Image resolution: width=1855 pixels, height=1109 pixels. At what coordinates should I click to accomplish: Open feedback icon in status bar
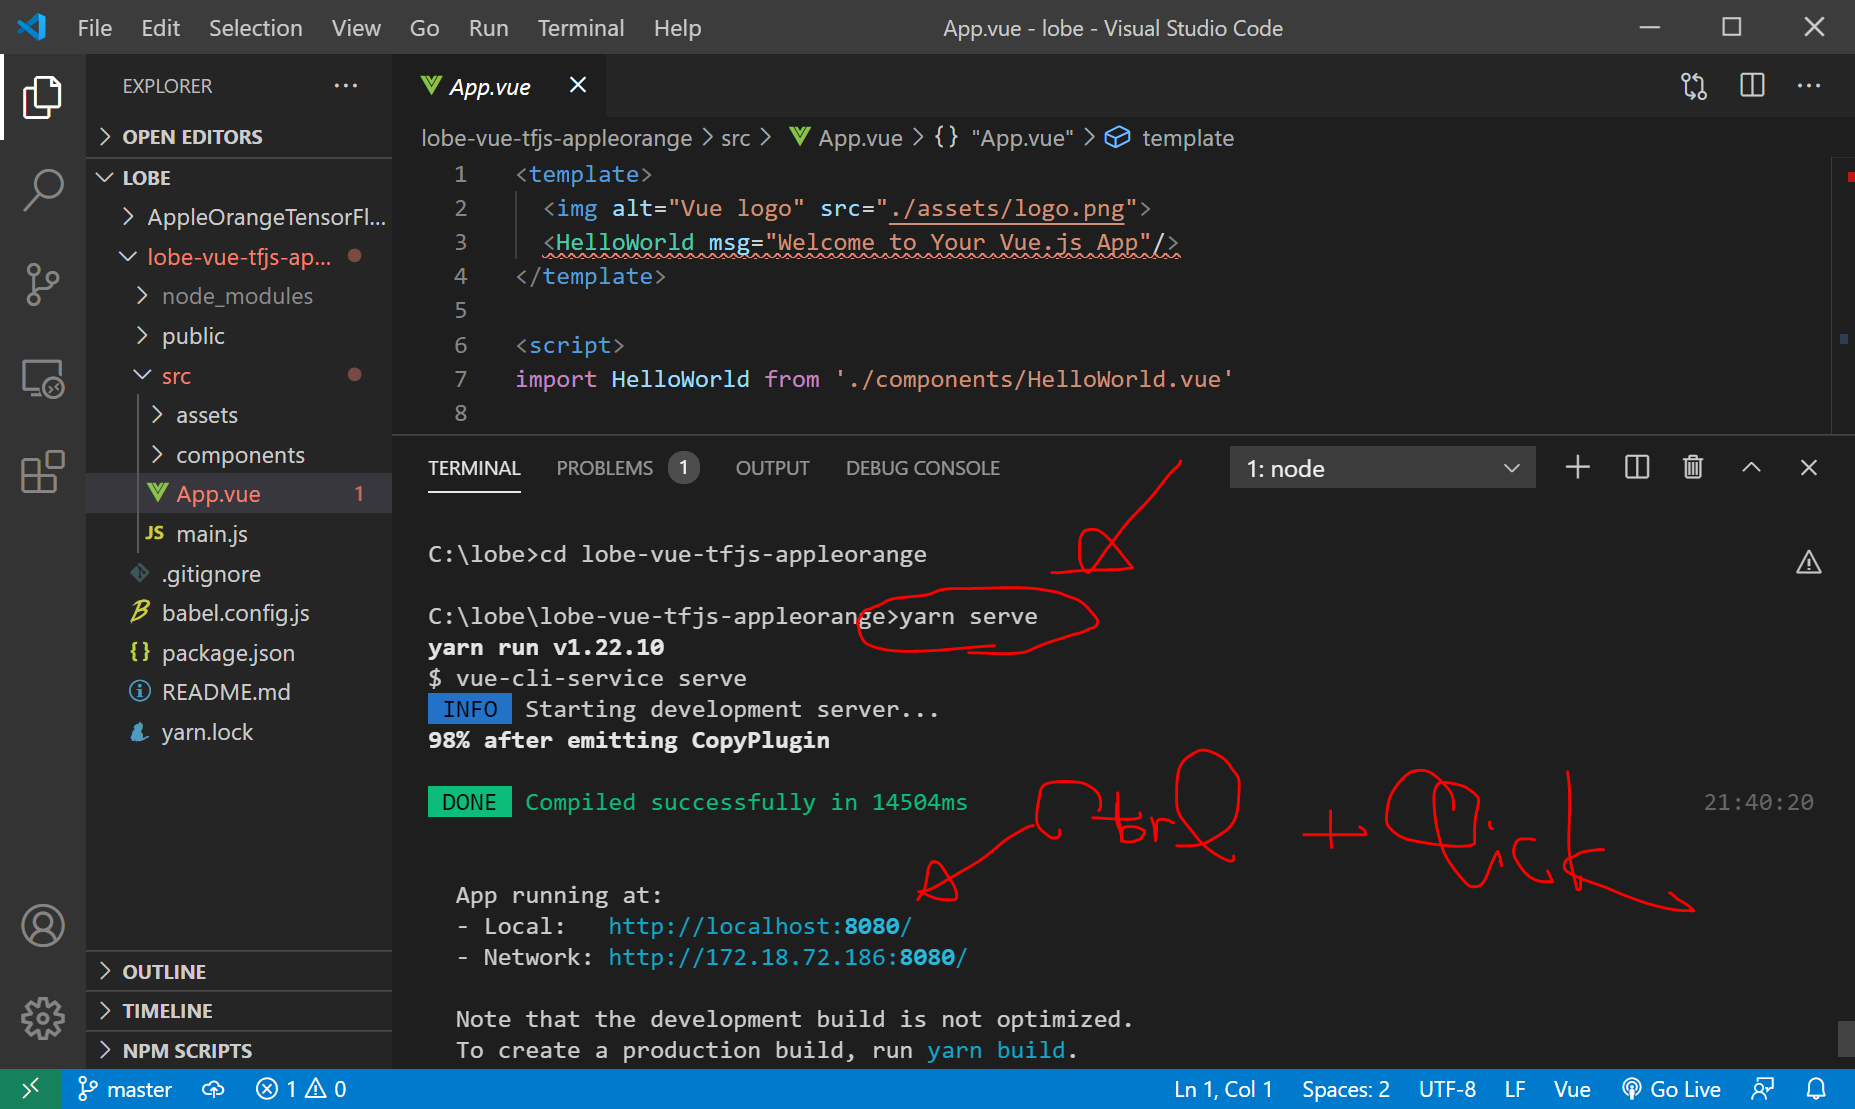(x=1763, y=1089)
